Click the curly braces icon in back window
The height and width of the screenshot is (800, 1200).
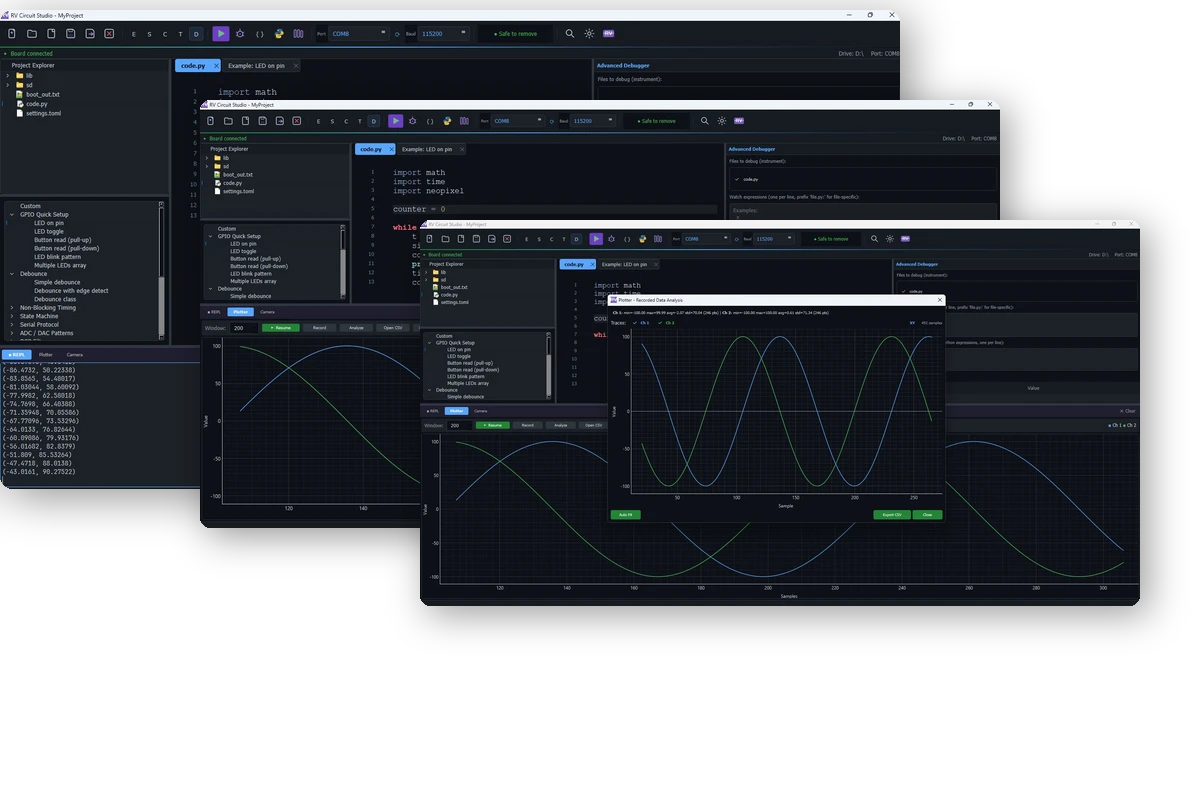pyautogui.click(x=260, y=34)
